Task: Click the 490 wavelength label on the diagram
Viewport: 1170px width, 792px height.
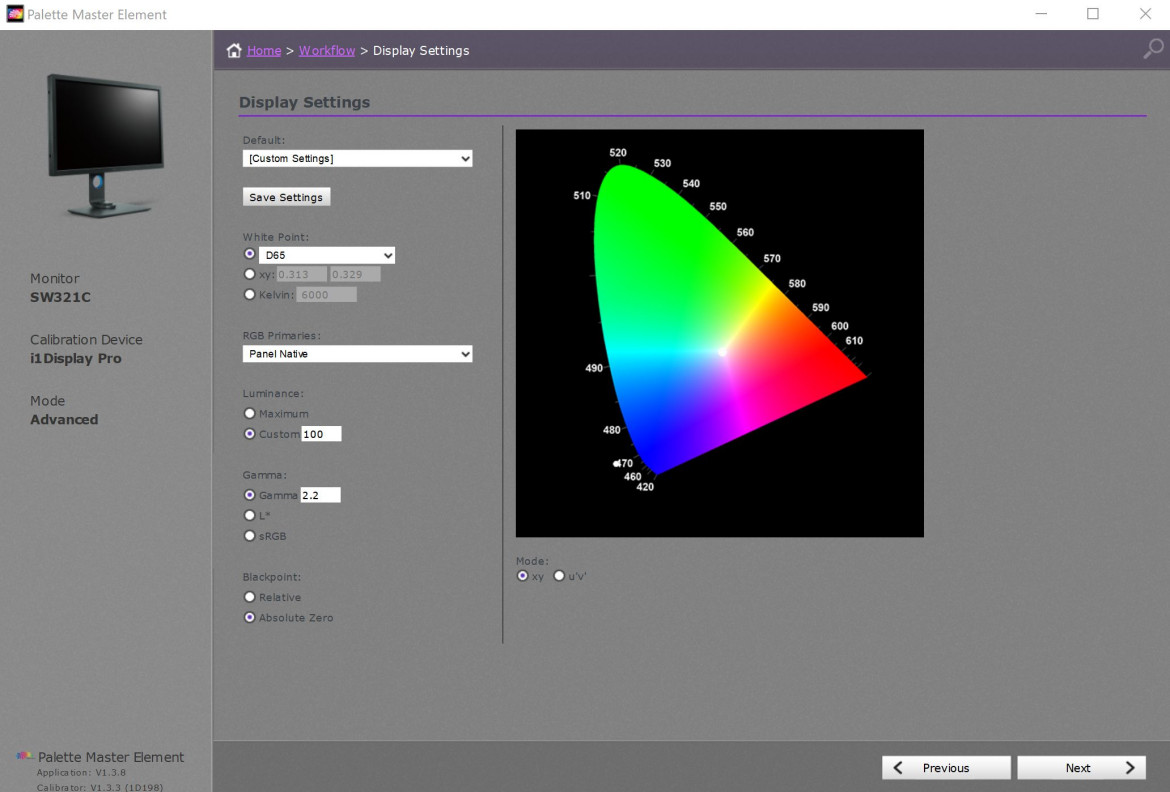Action: pos(594,368)
